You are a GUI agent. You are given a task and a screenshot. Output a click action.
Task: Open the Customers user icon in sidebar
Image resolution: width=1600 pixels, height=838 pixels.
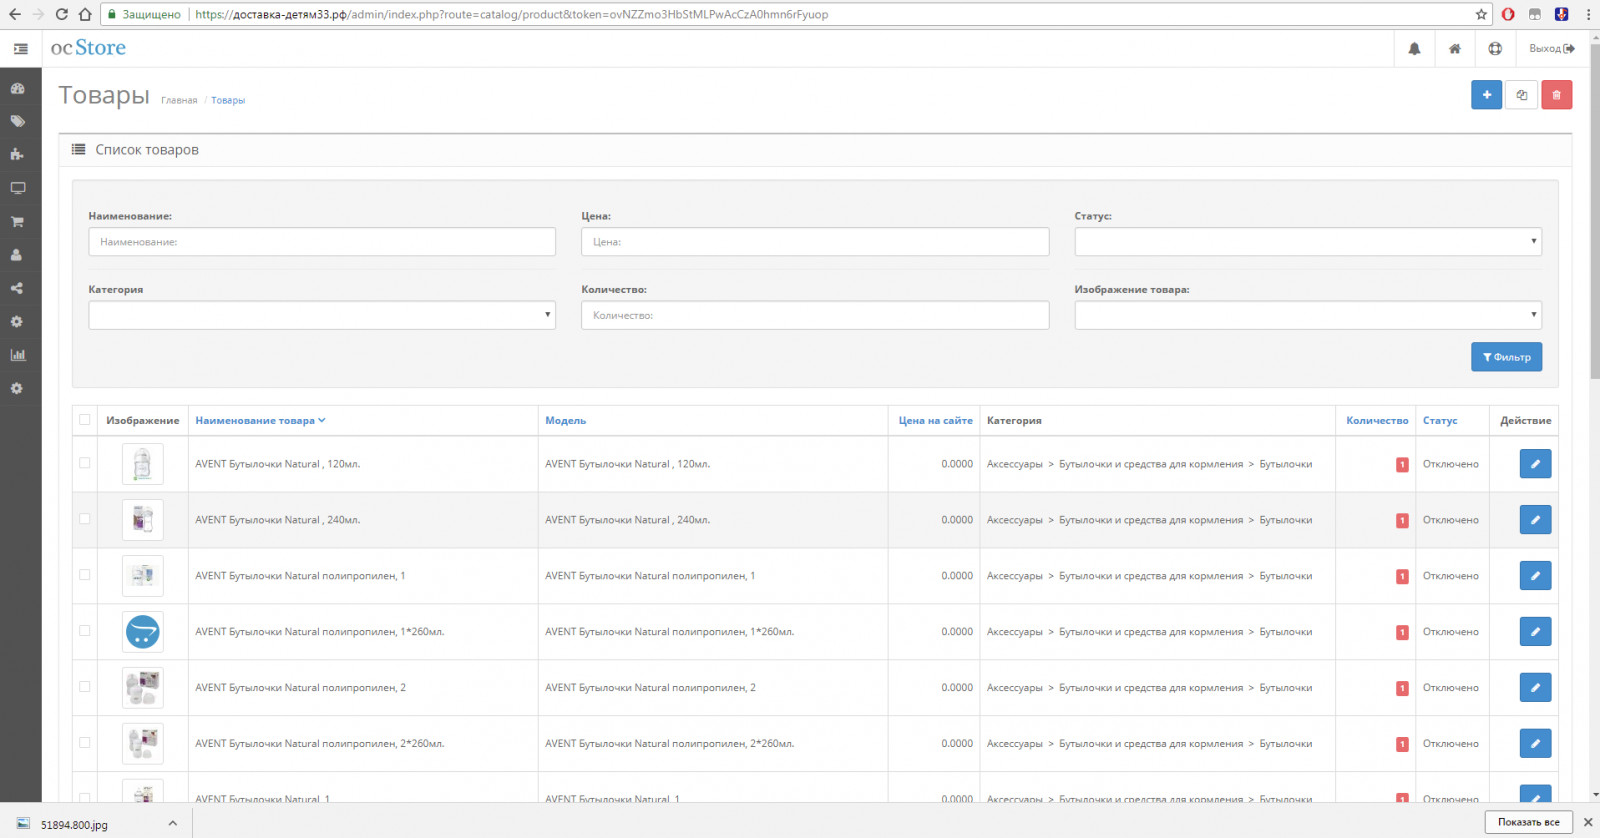[x=17, y=255]
